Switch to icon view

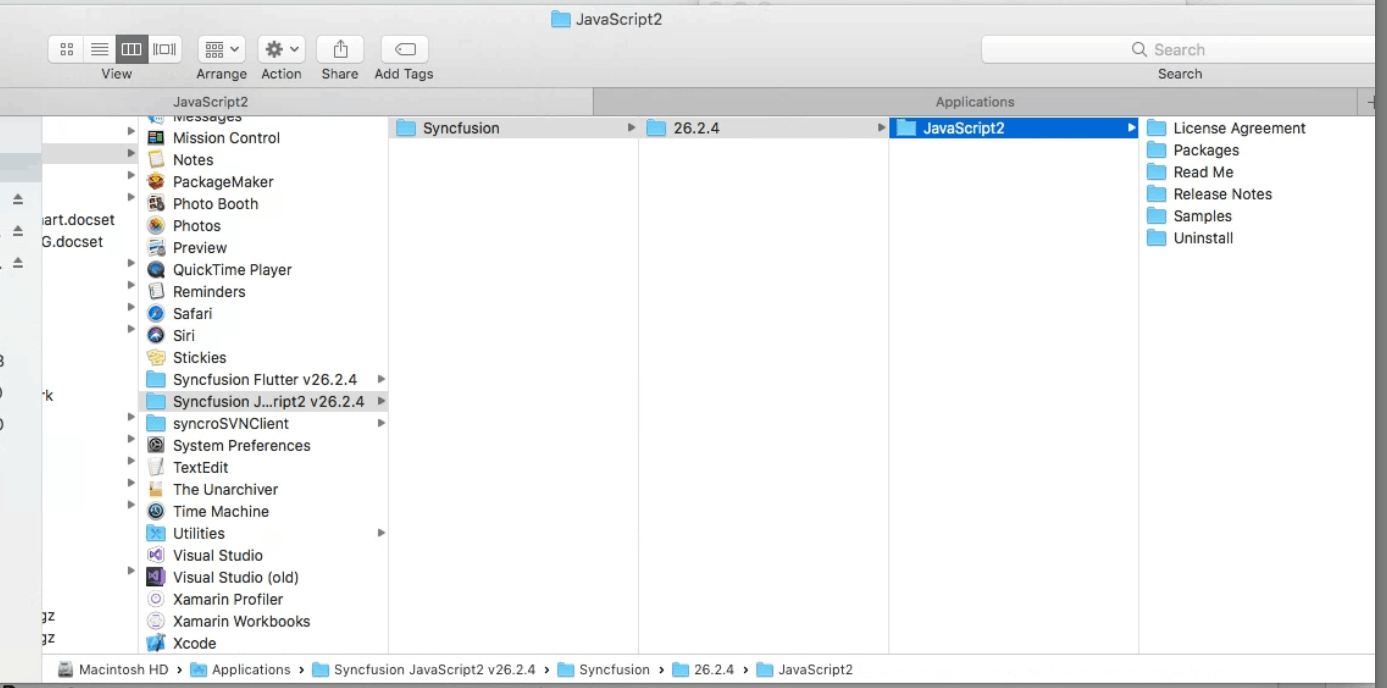pyautogui.click(x=67, y=48)
